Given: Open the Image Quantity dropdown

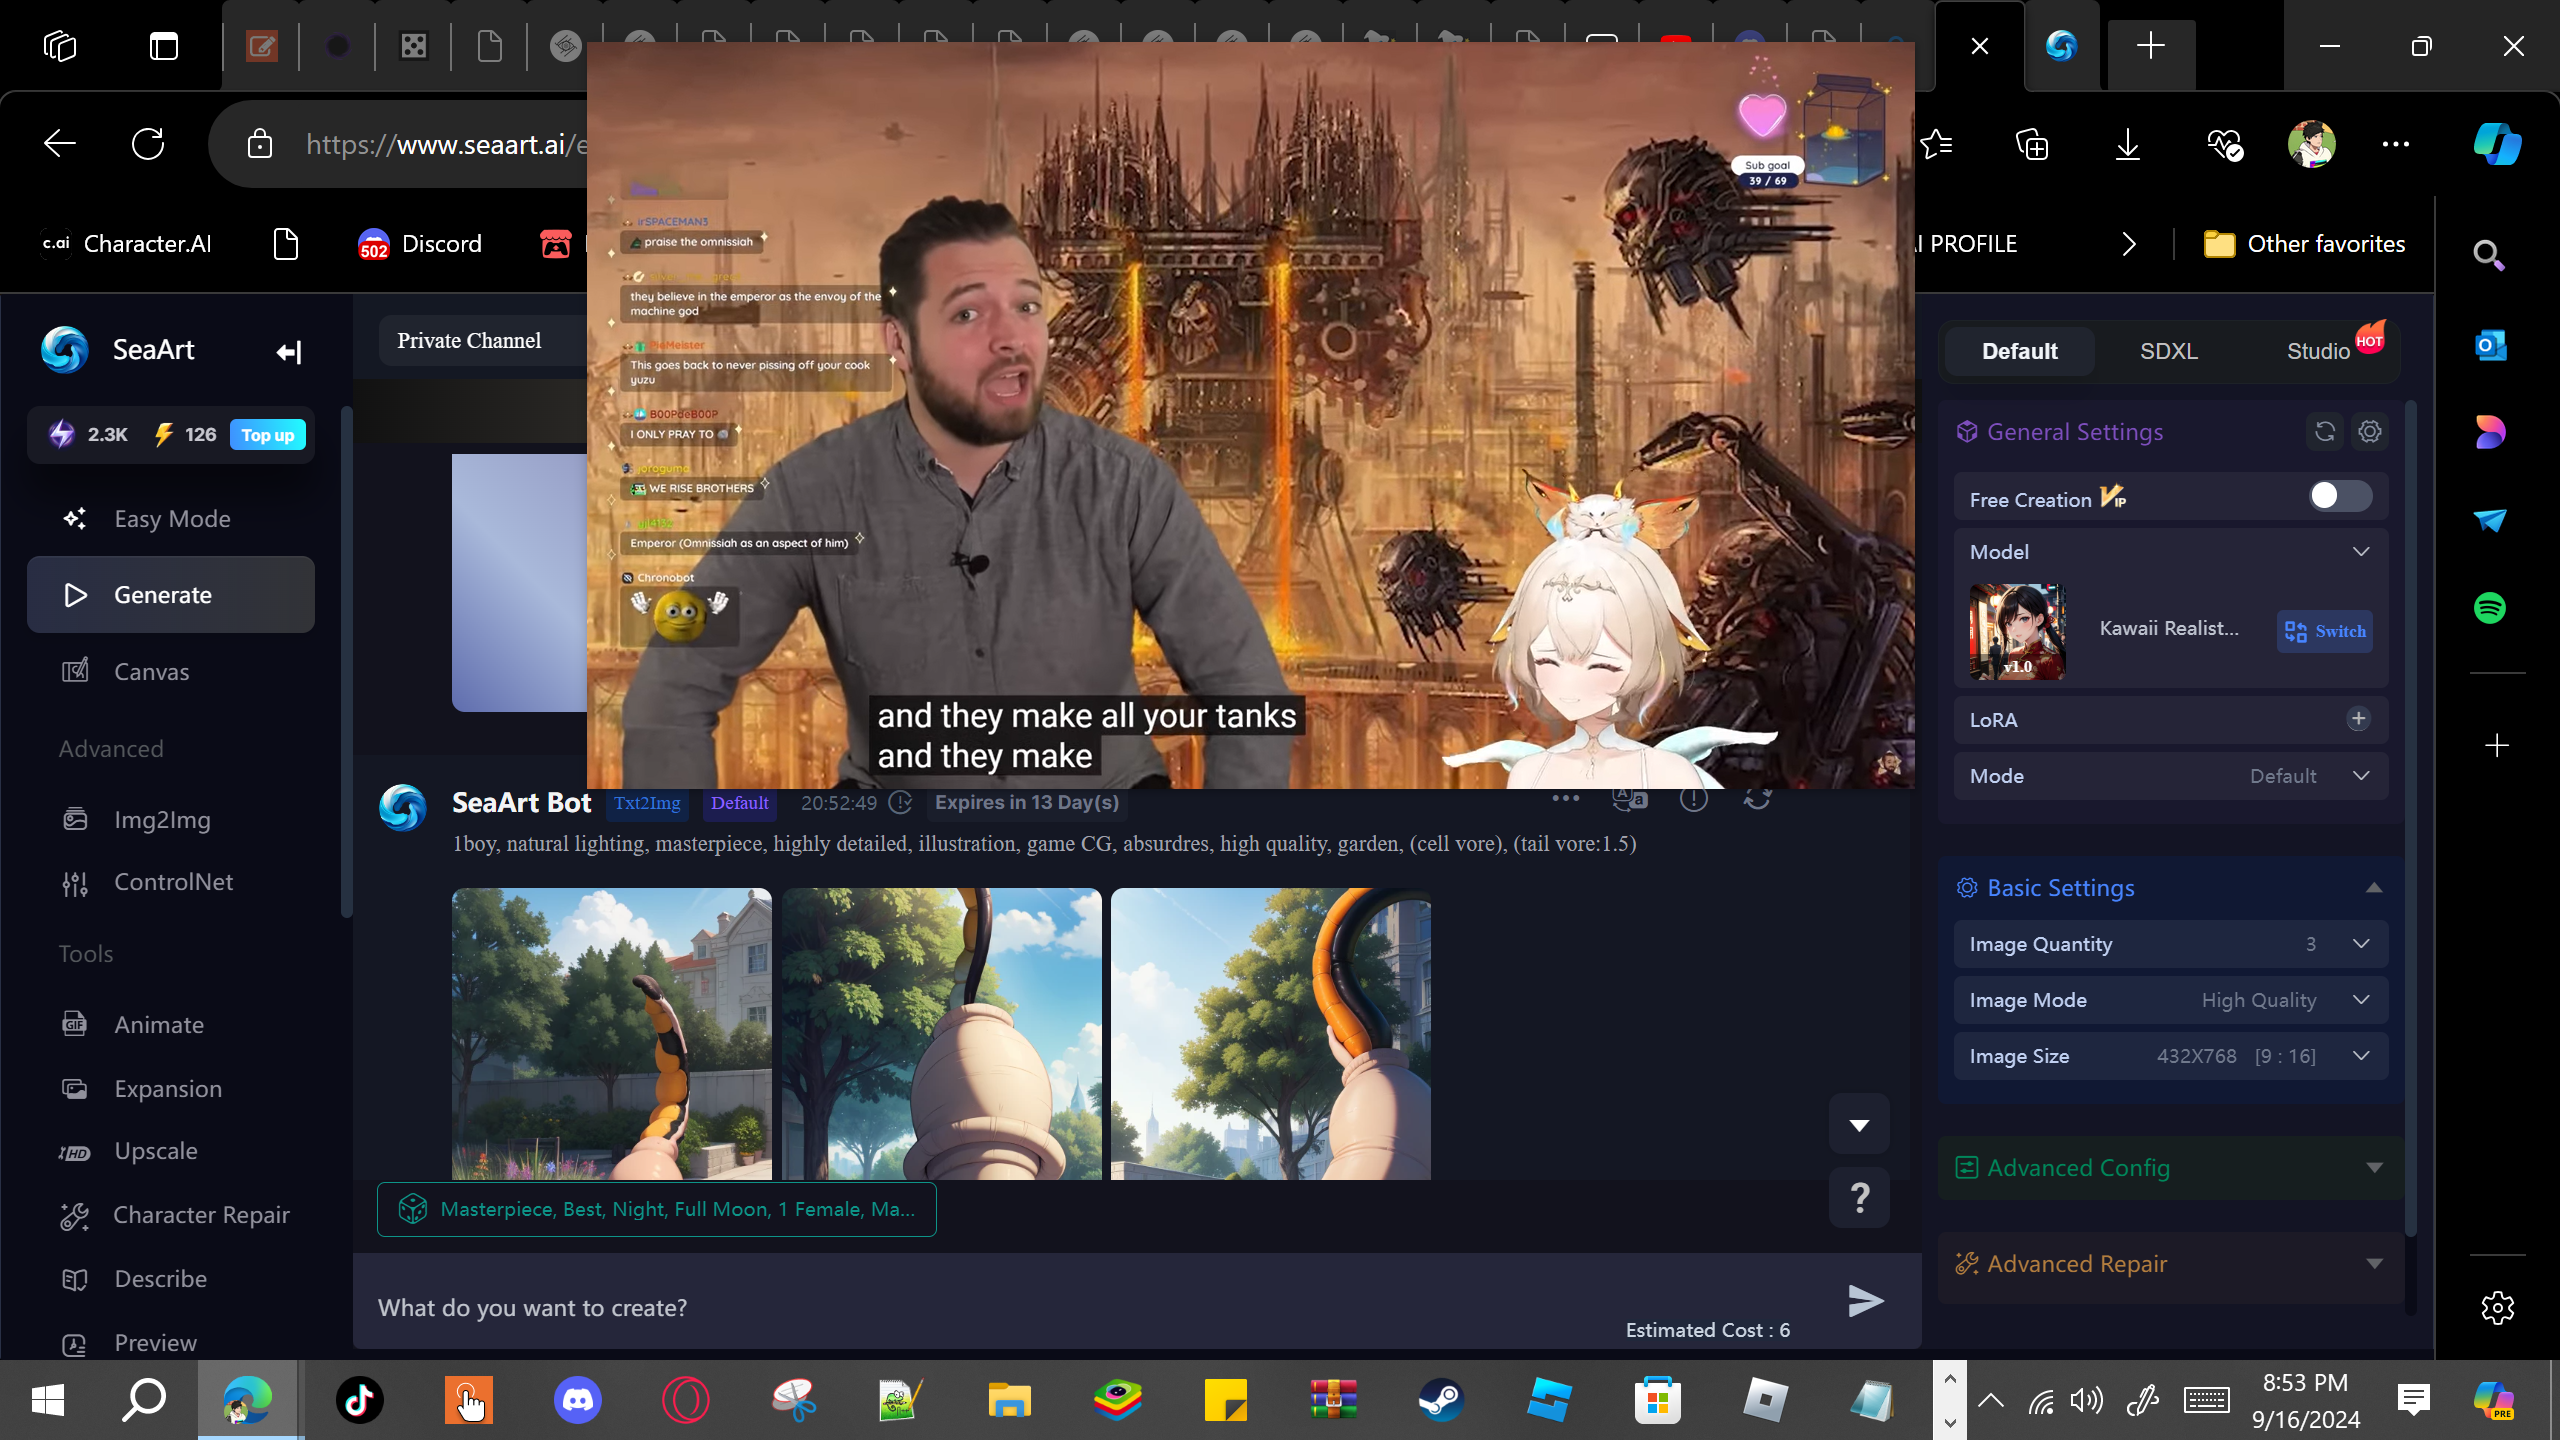Looking at the screenshot, I should pyautogui.click(x=2171, y=944).
